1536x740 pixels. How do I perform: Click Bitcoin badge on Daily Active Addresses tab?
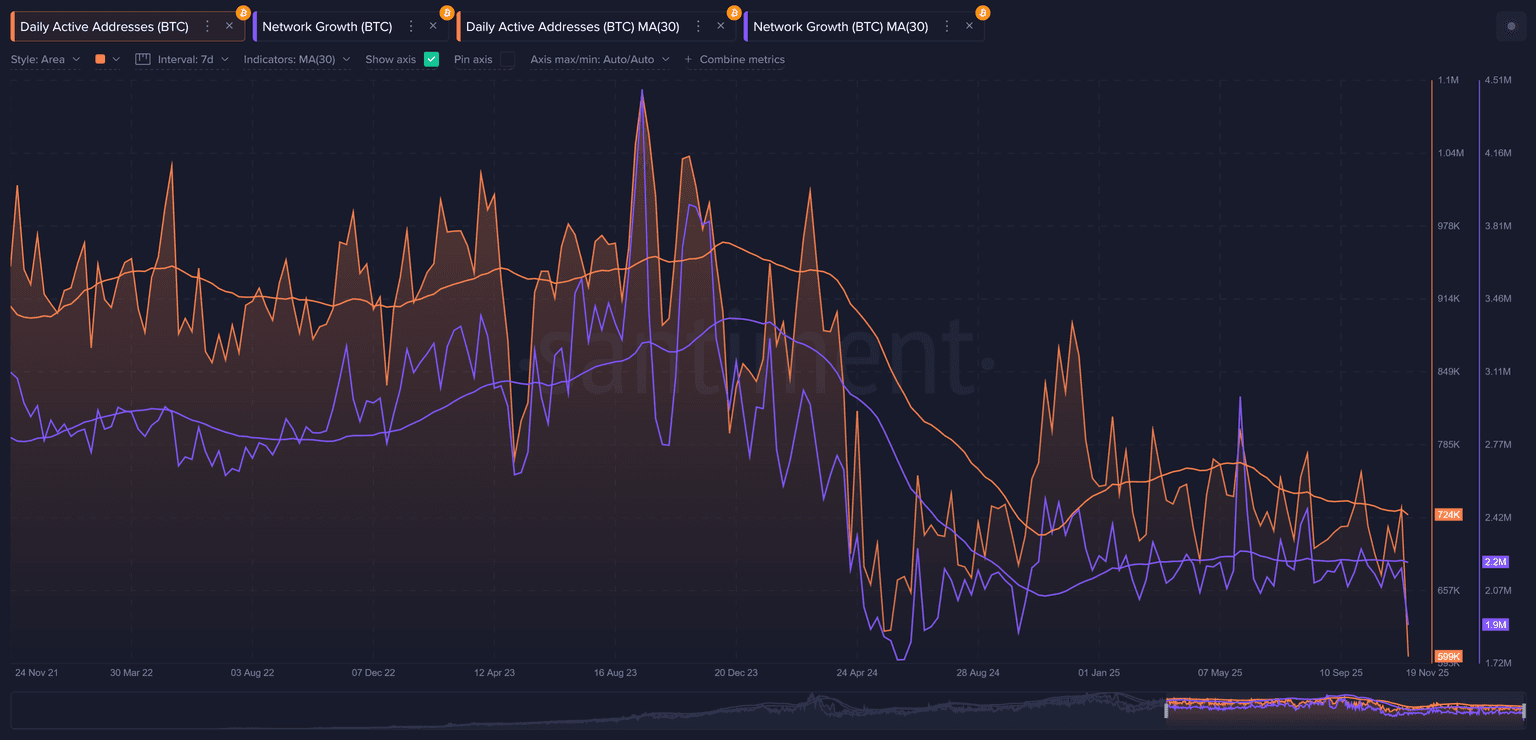tap(243, 13)
